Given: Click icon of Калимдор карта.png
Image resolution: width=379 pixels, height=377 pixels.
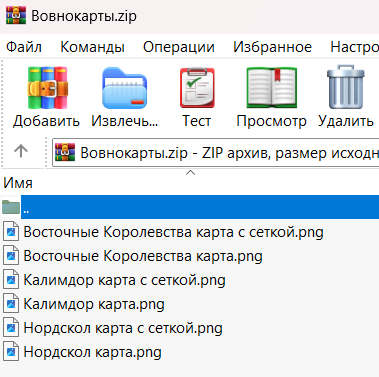Looking at the screenshot, I should pyautogui.click(x=11, y=303).
